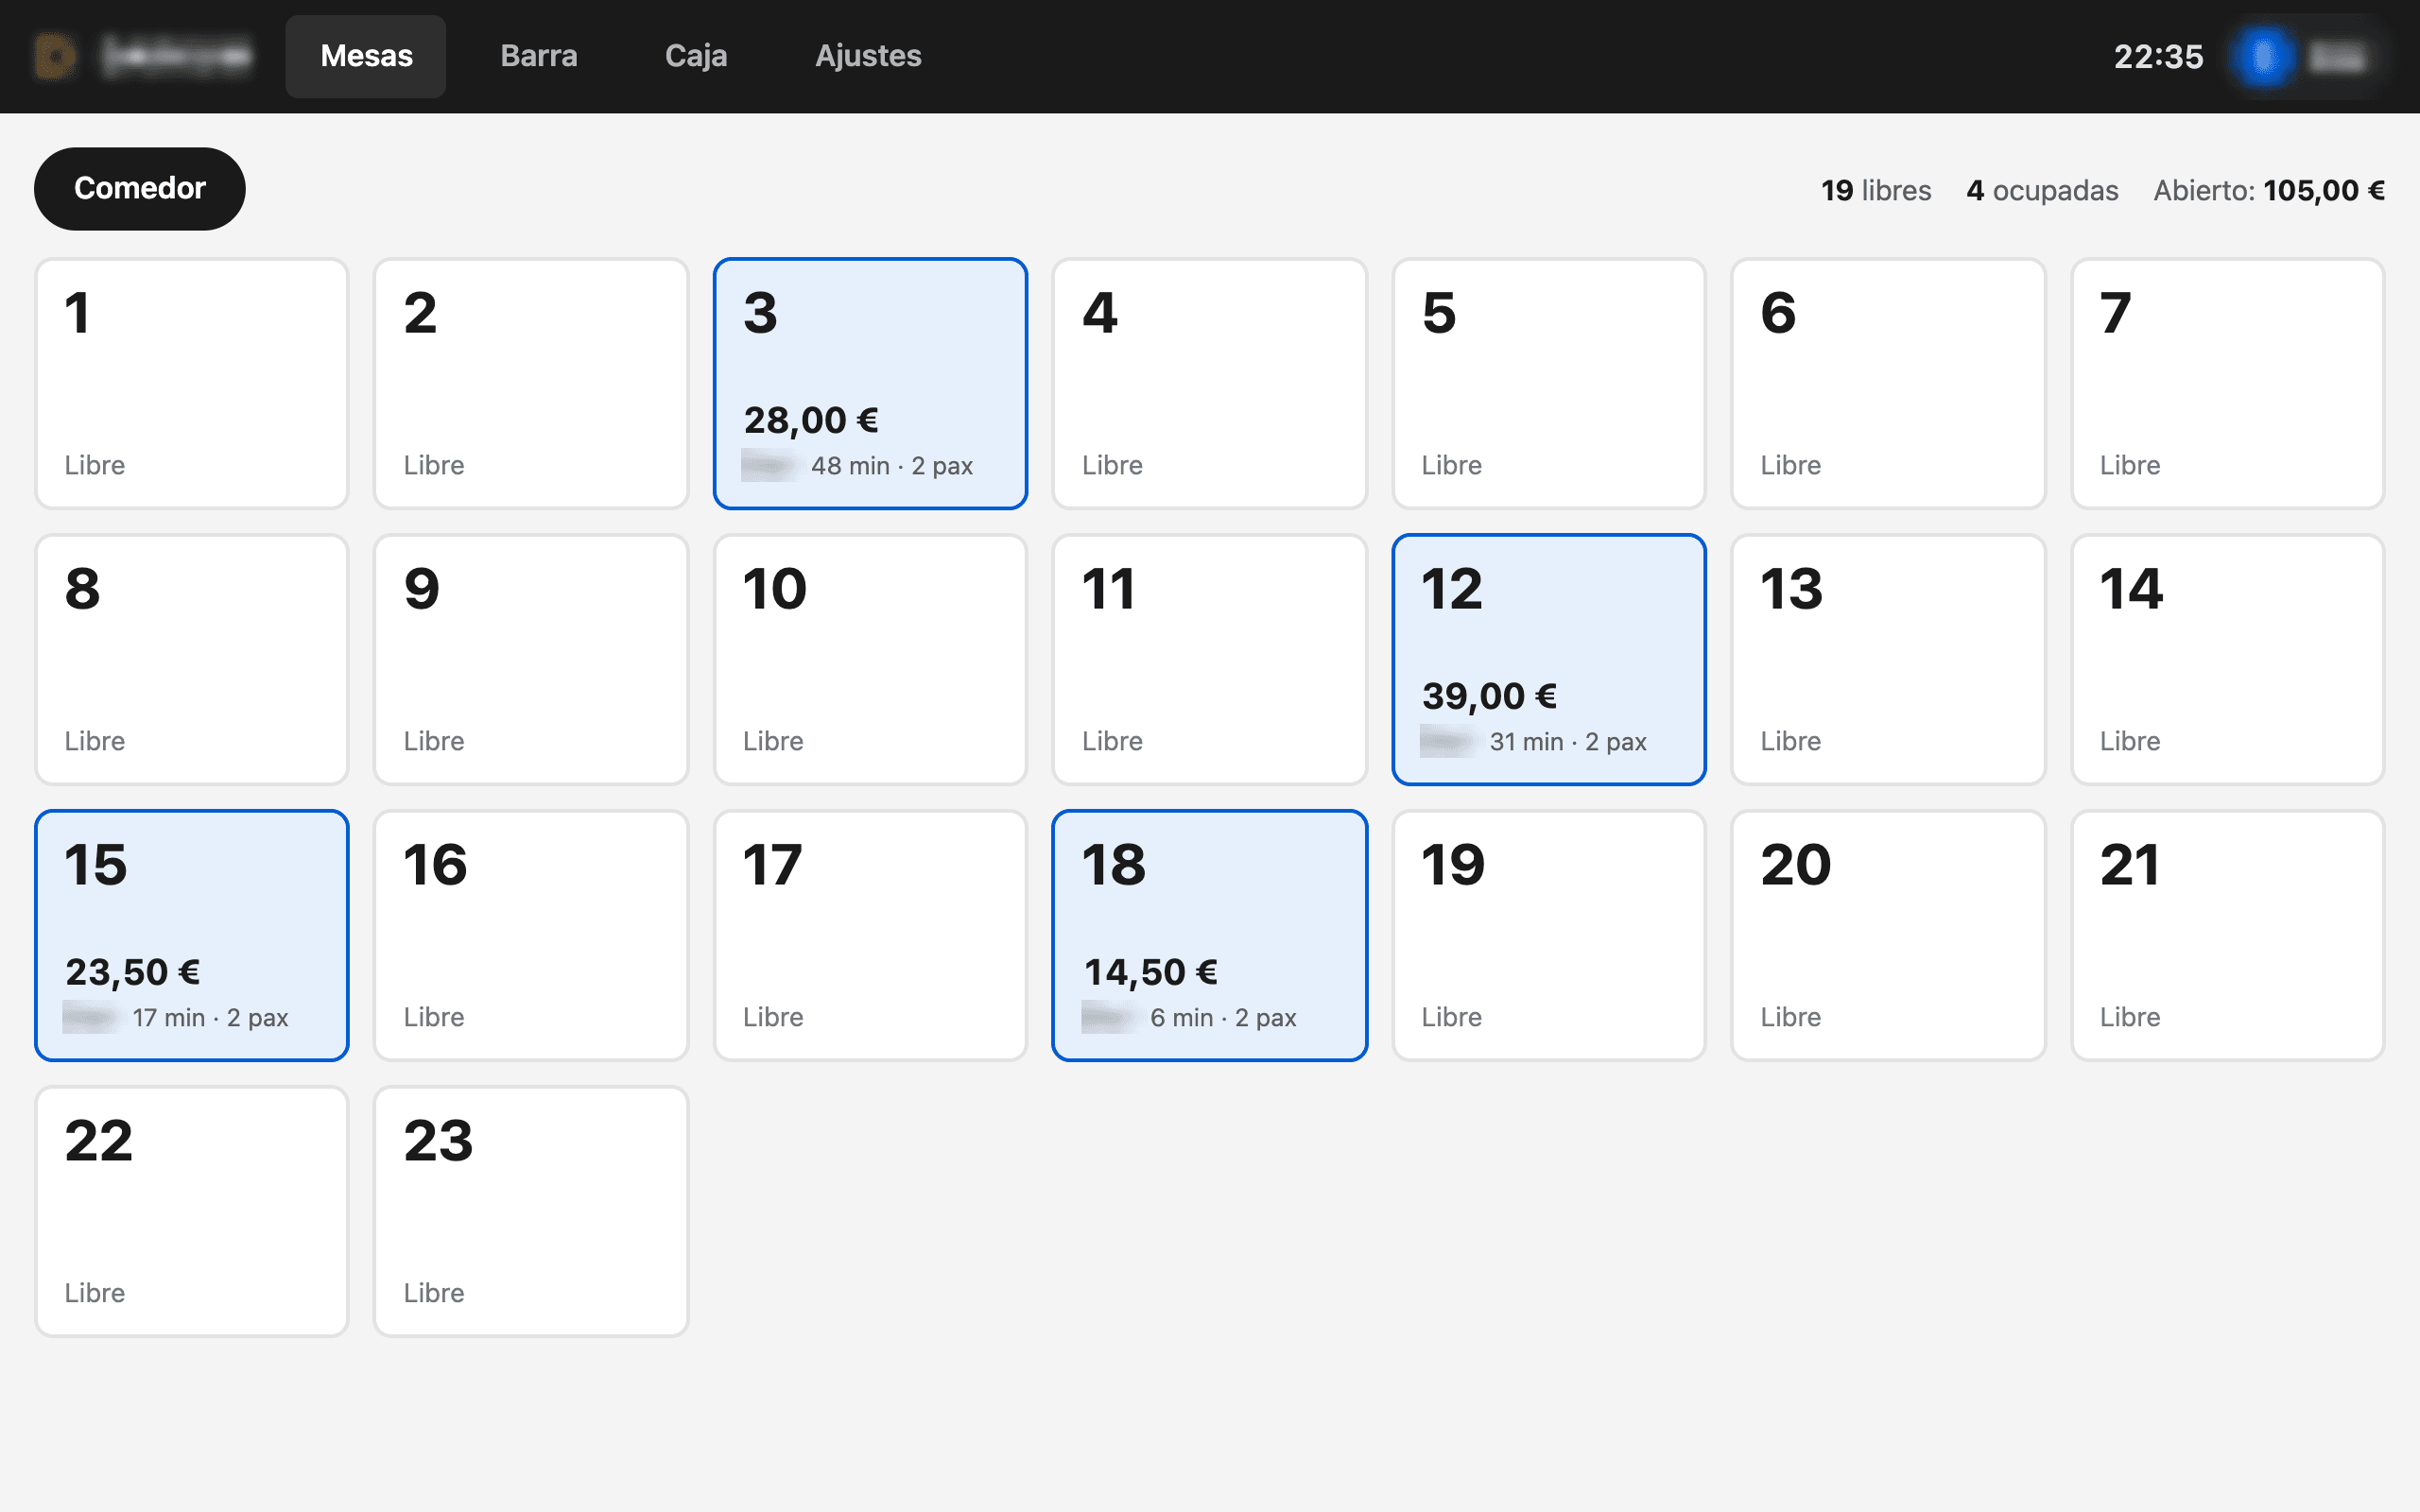Open occupied table 3 with 28,00 €
The height and width of the screenshot is (1512, 2420).
pyautogui.click(x=870, y=384)
